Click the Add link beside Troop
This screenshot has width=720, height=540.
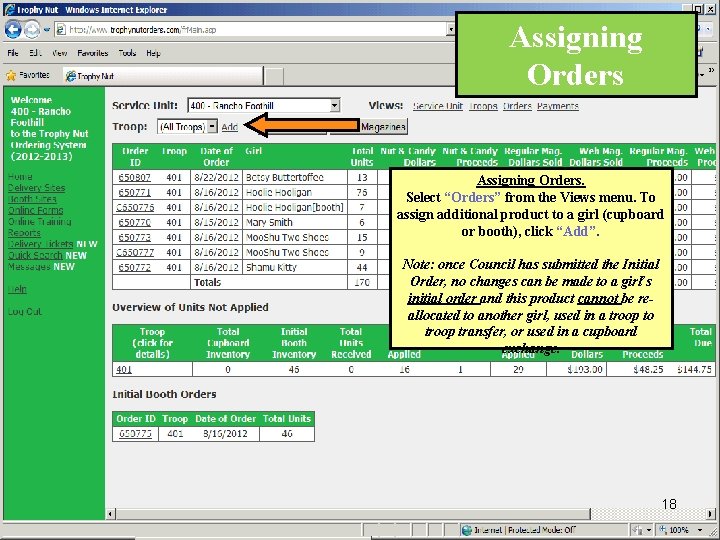[230, 127]
